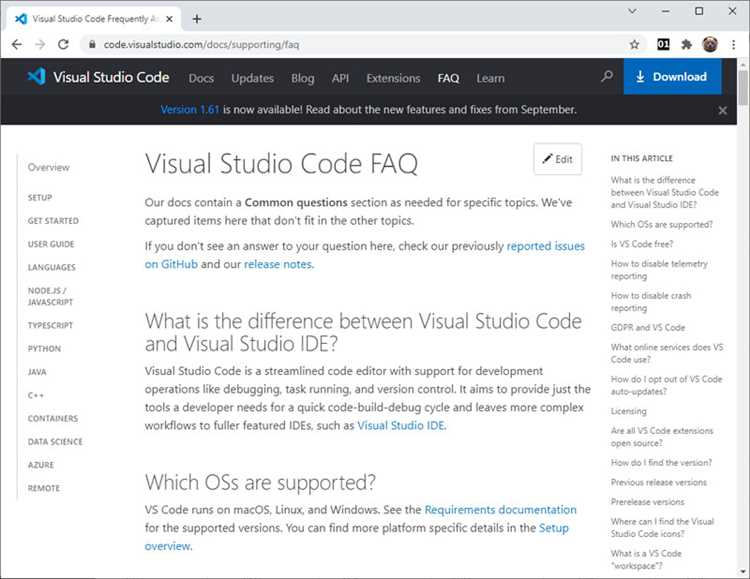Open the Requirements documentation link

click(x=500, y=510)
